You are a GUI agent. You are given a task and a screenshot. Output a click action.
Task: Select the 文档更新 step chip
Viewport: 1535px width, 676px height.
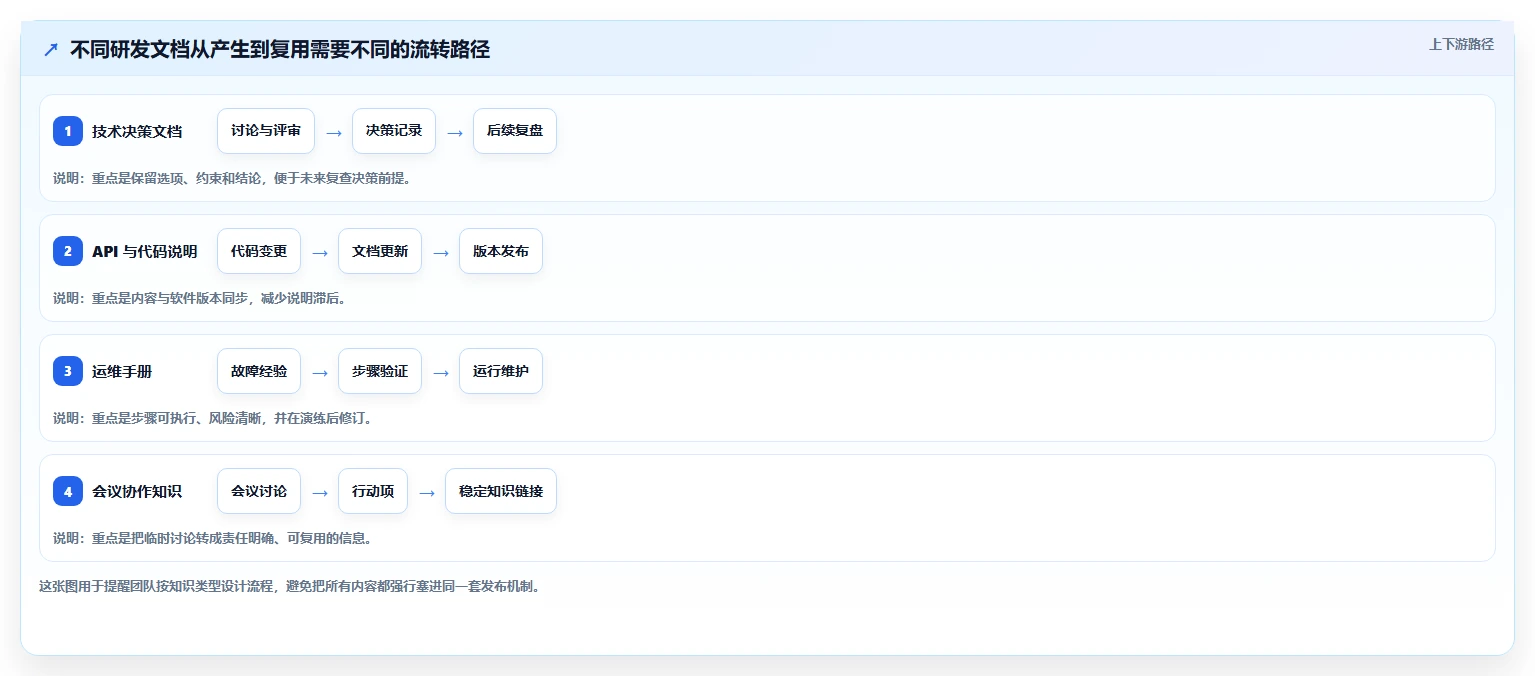380,251
